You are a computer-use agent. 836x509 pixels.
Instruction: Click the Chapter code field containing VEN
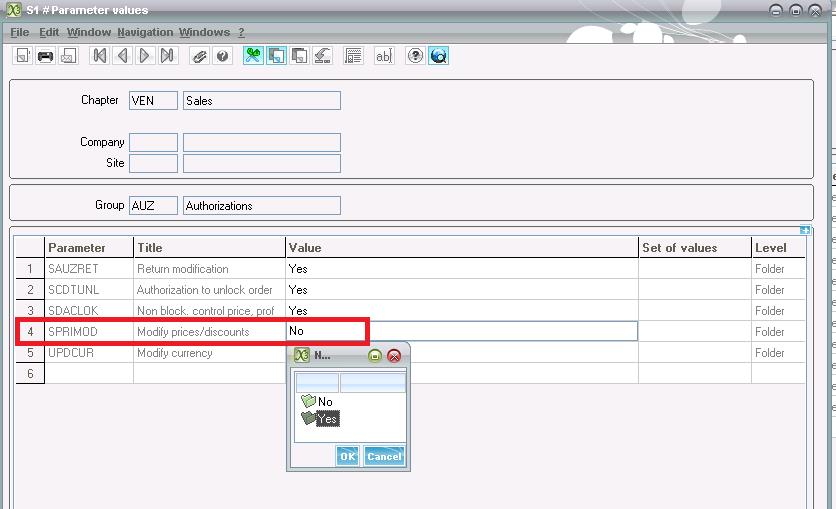click(x=153, y=101)
